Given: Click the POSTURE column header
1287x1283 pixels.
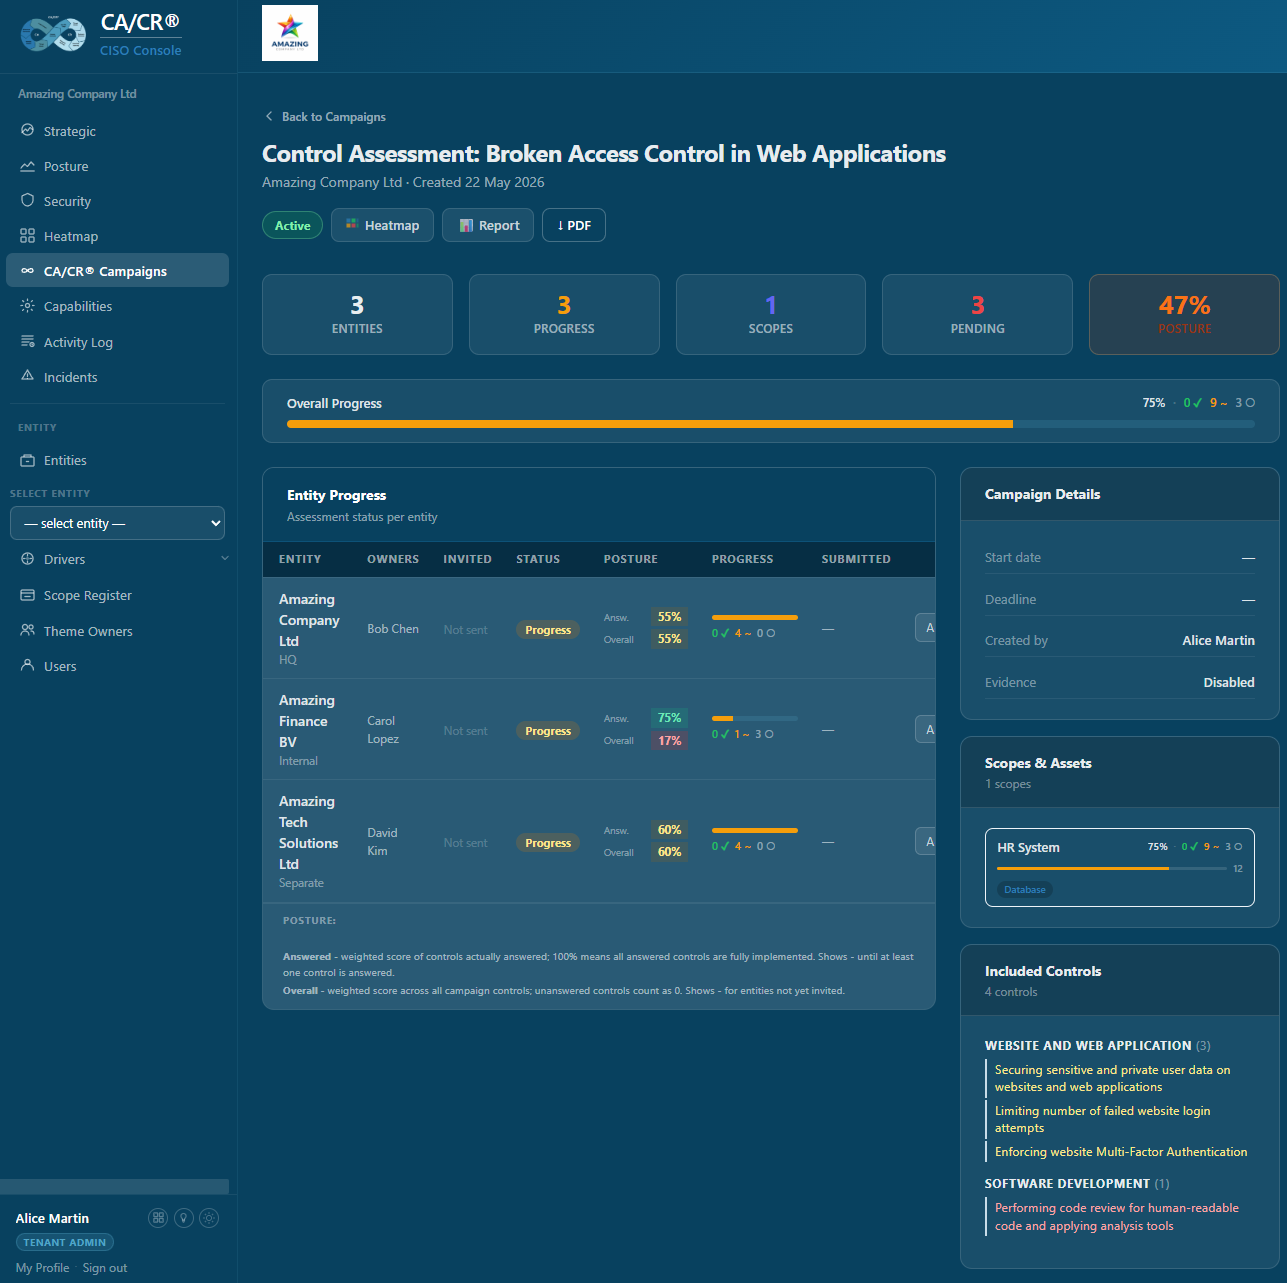Looking at the screenshot, I should click(x=631, y=559).
